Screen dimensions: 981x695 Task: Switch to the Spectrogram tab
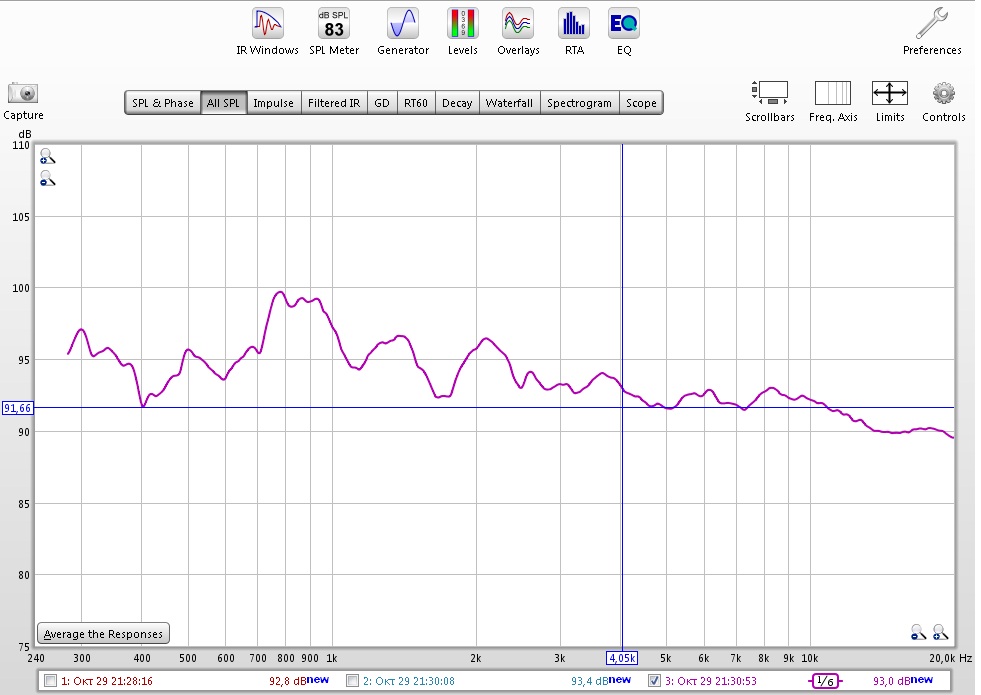(579, 103)
